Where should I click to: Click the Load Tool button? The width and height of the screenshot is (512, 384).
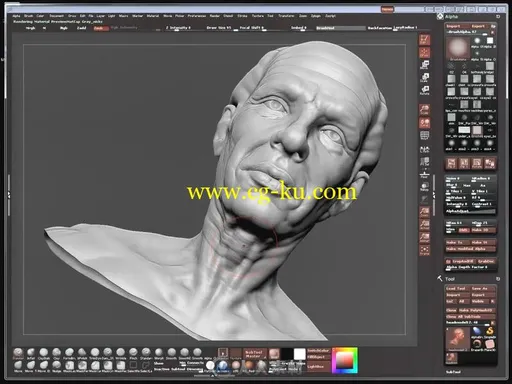click(458, 289)
